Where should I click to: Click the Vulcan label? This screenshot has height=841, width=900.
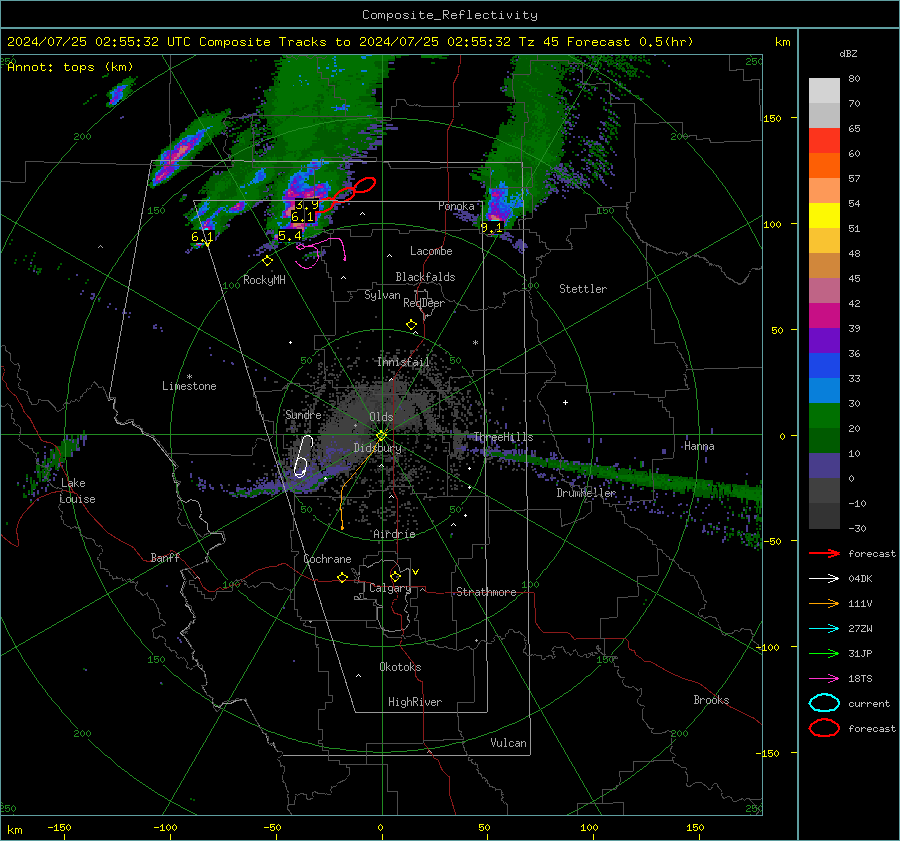[x=509, y=743]
